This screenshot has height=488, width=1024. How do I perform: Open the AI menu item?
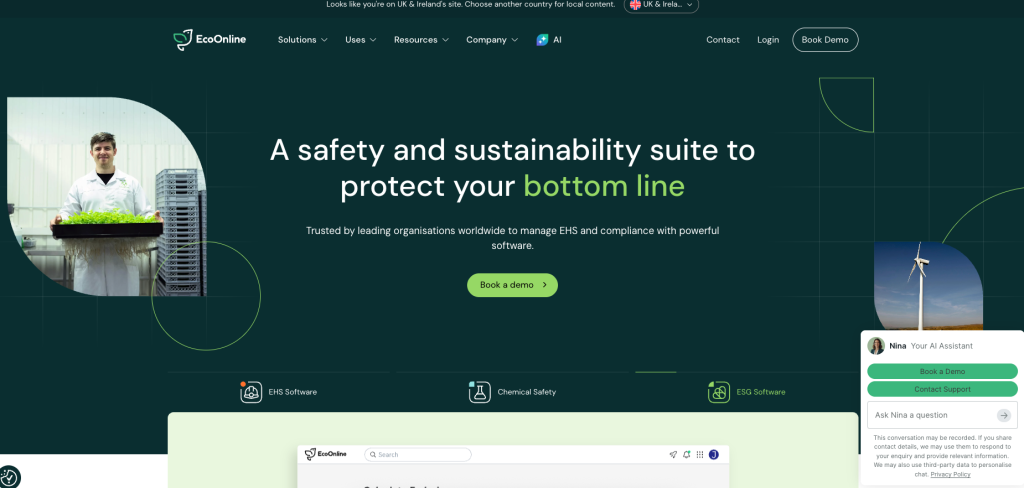pos(549,40)
